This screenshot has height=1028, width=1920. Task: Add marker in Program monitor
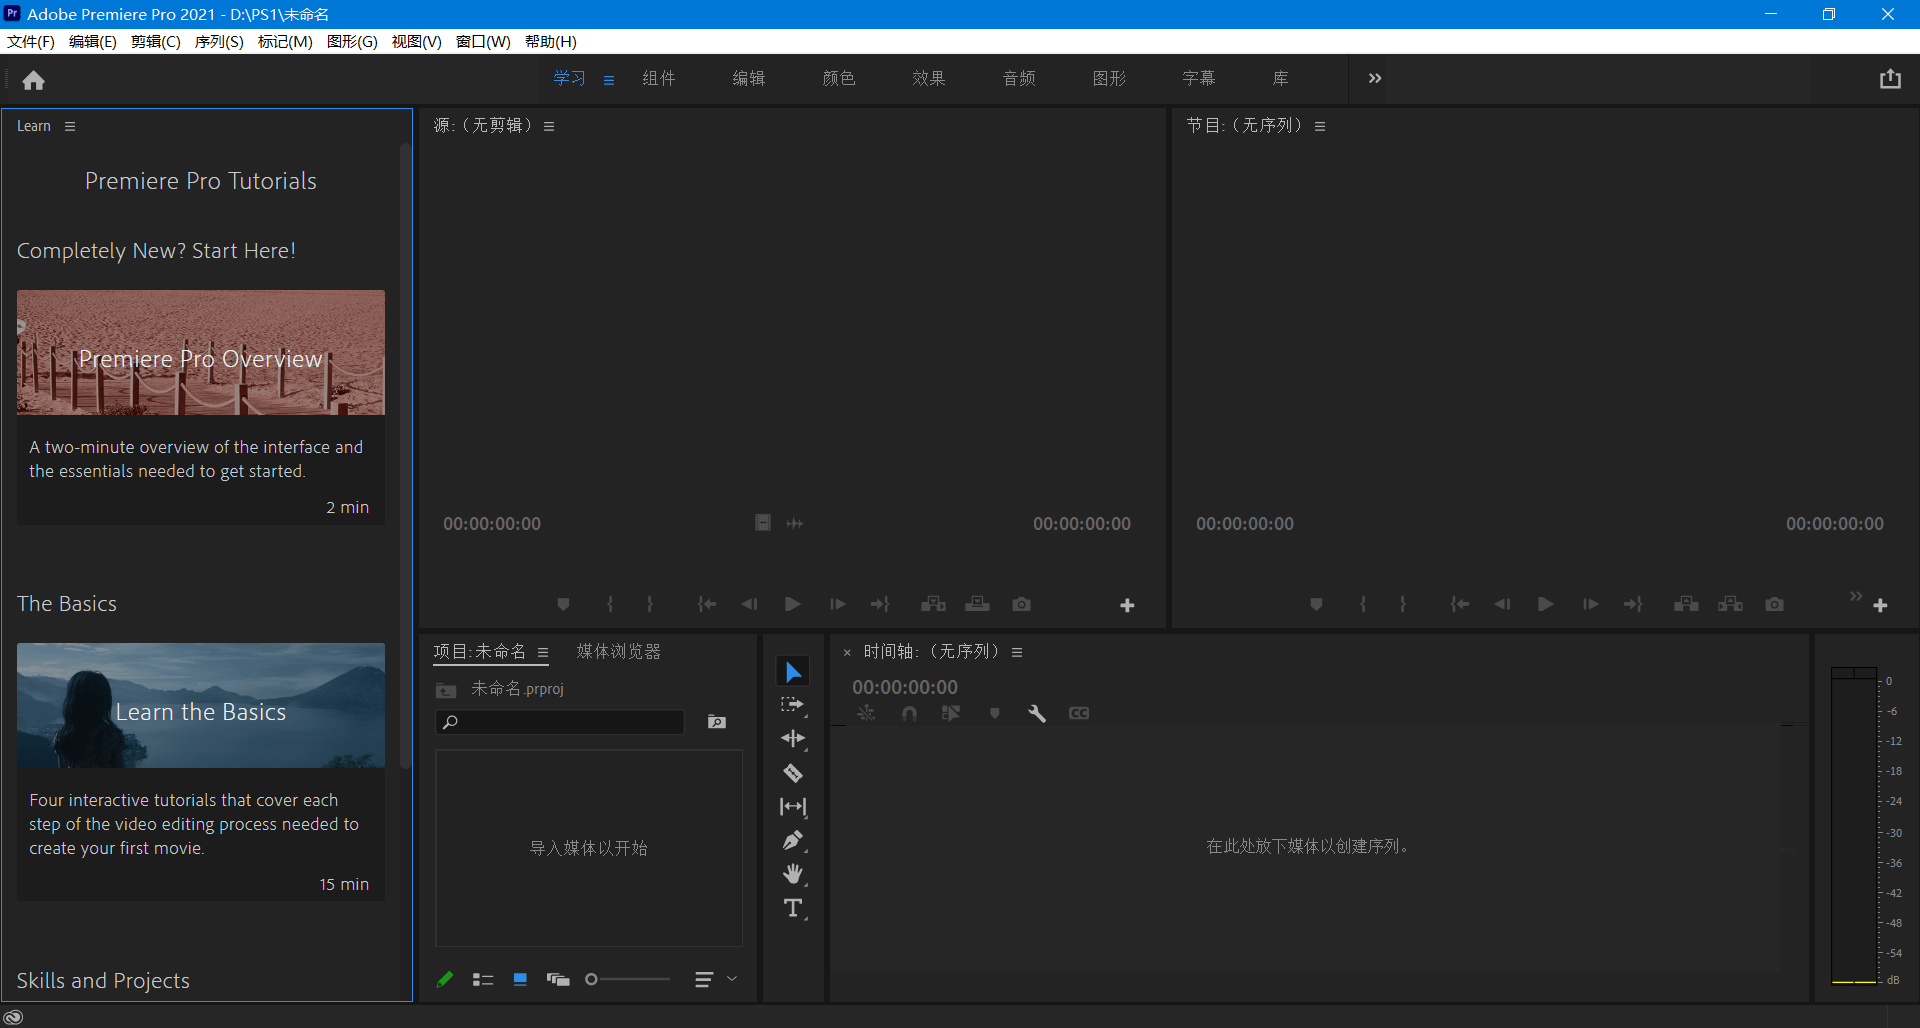[1316, 604]
